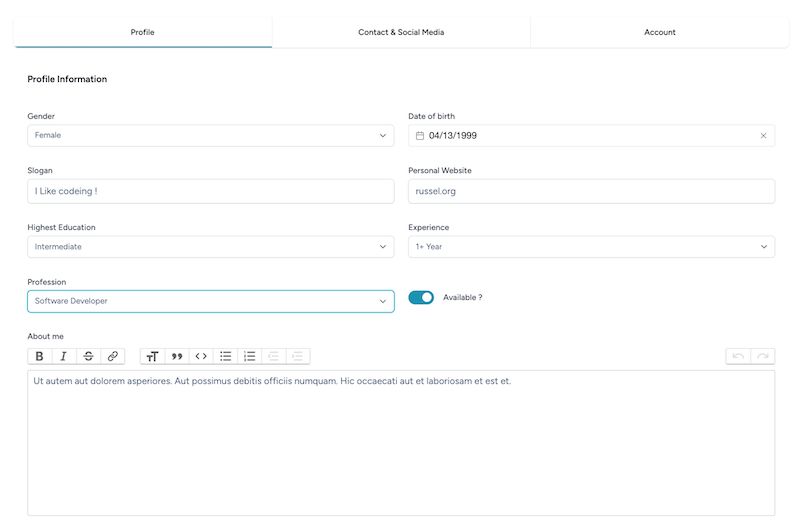The image size is (800, 525).
Task: Switch to the Contact & Social Media tab
Action: 401,32
